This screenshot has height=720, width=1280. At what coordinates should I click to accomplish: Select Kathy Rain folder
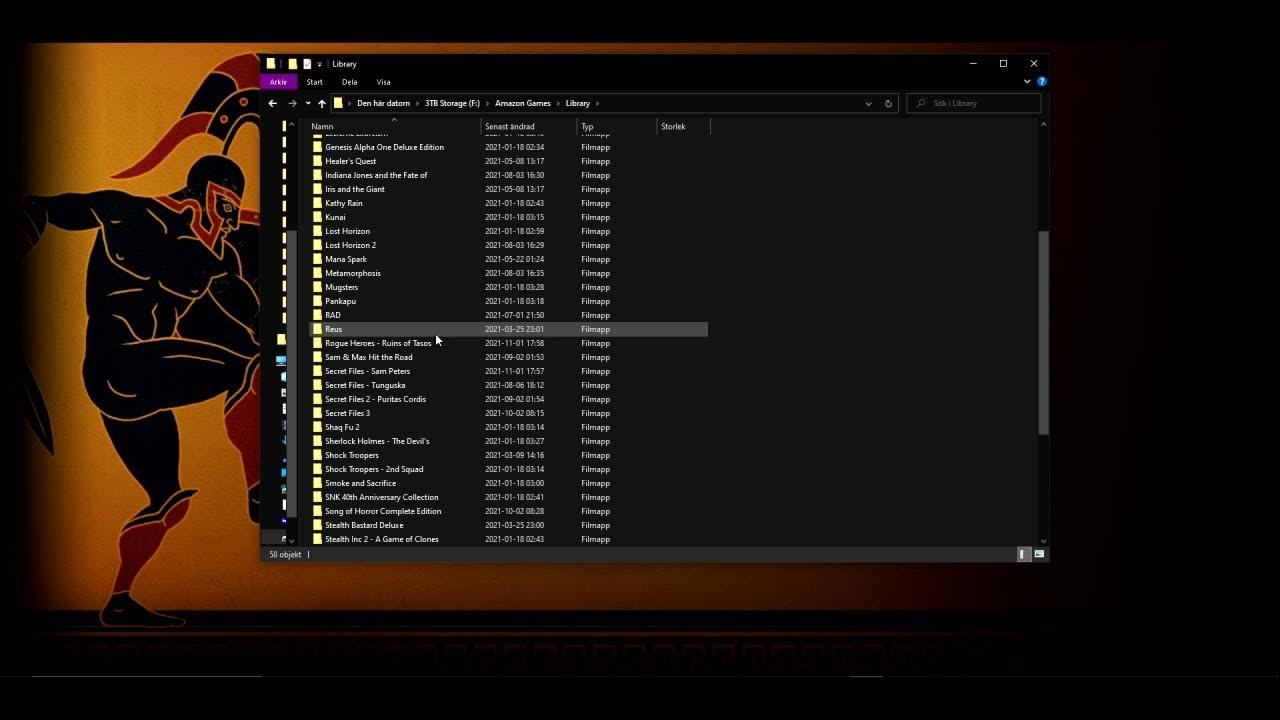coord(344,203)
